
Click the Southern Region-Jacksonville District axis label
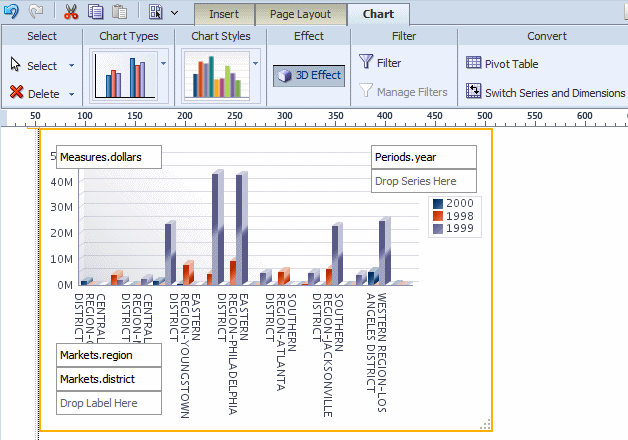click(328, 355)
